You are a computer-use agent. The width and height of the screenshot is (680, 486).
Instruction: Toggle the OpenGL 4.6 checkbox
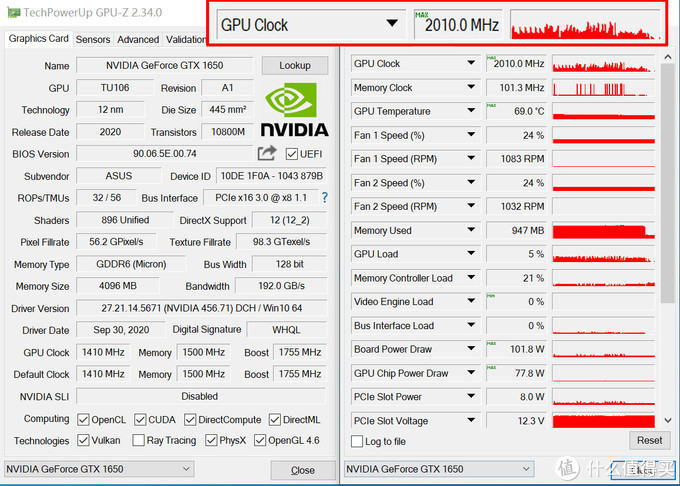pyautogui.click(x=260, y=440)
